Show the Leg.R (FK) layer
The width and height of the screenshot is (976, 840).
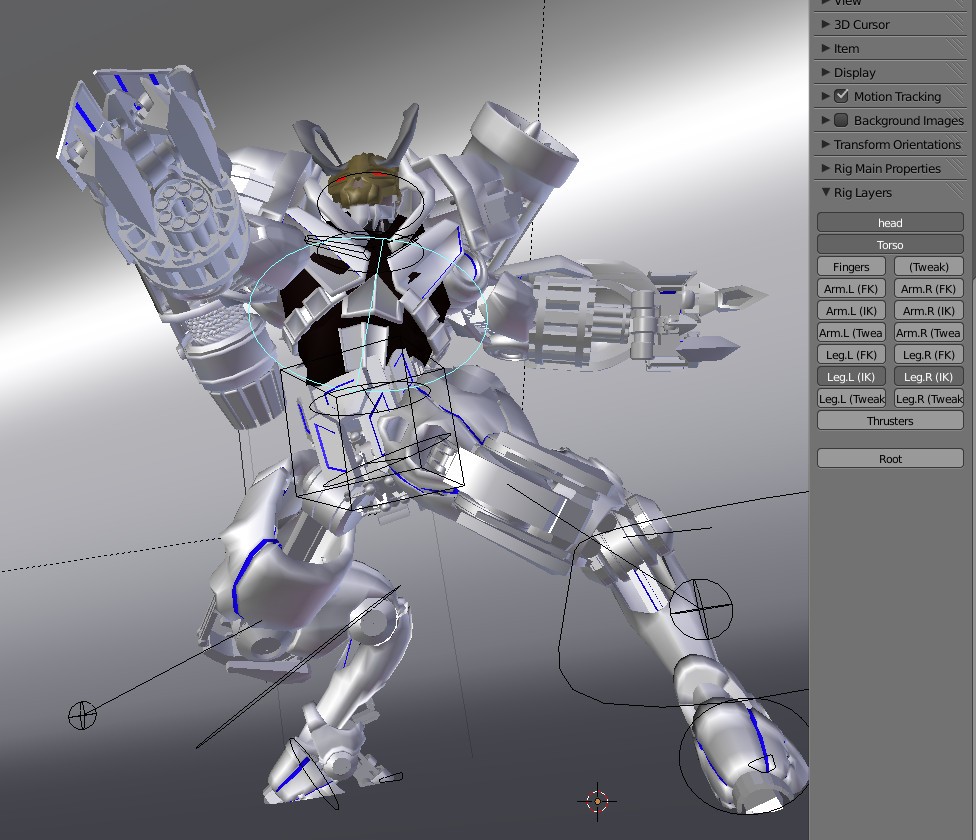(929, 355)
